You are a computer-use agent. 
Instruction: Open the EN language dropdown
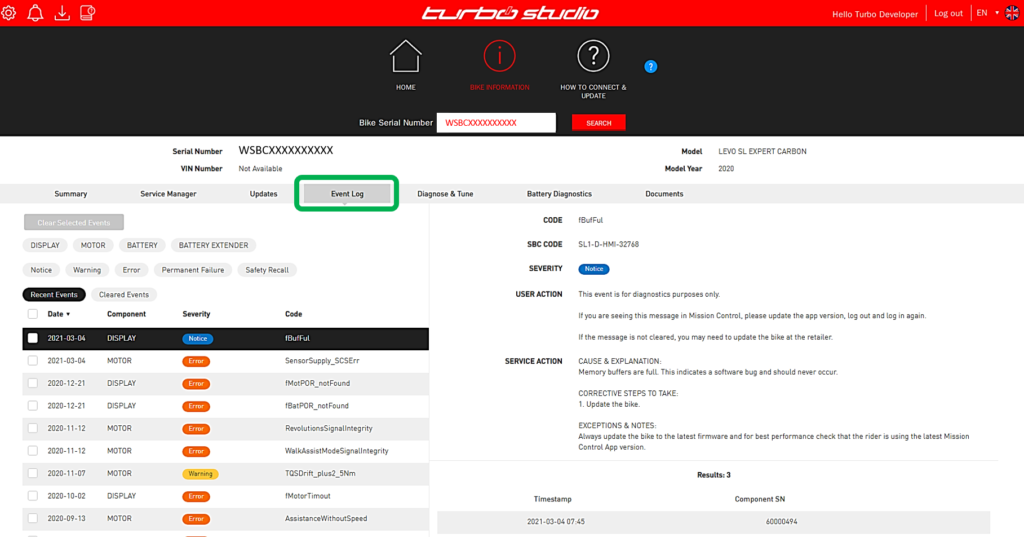point(987,13)
